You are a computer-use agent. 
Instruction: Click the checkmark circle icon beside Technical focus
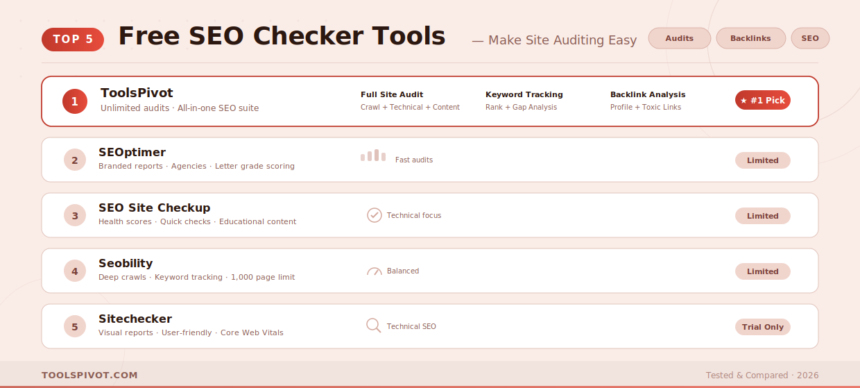(x=374, y=215)
